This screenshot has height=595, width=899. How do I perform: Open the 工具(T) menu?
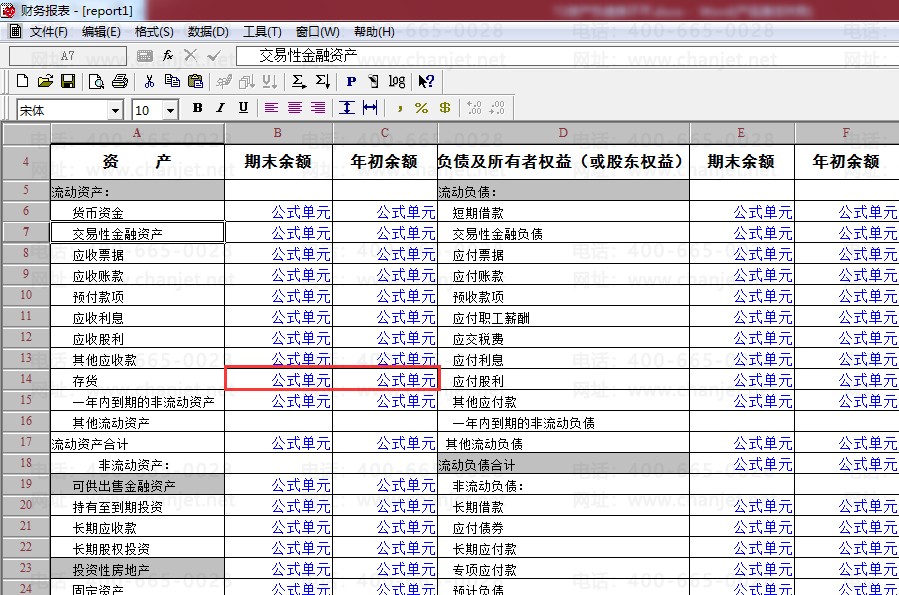[262, 32]
